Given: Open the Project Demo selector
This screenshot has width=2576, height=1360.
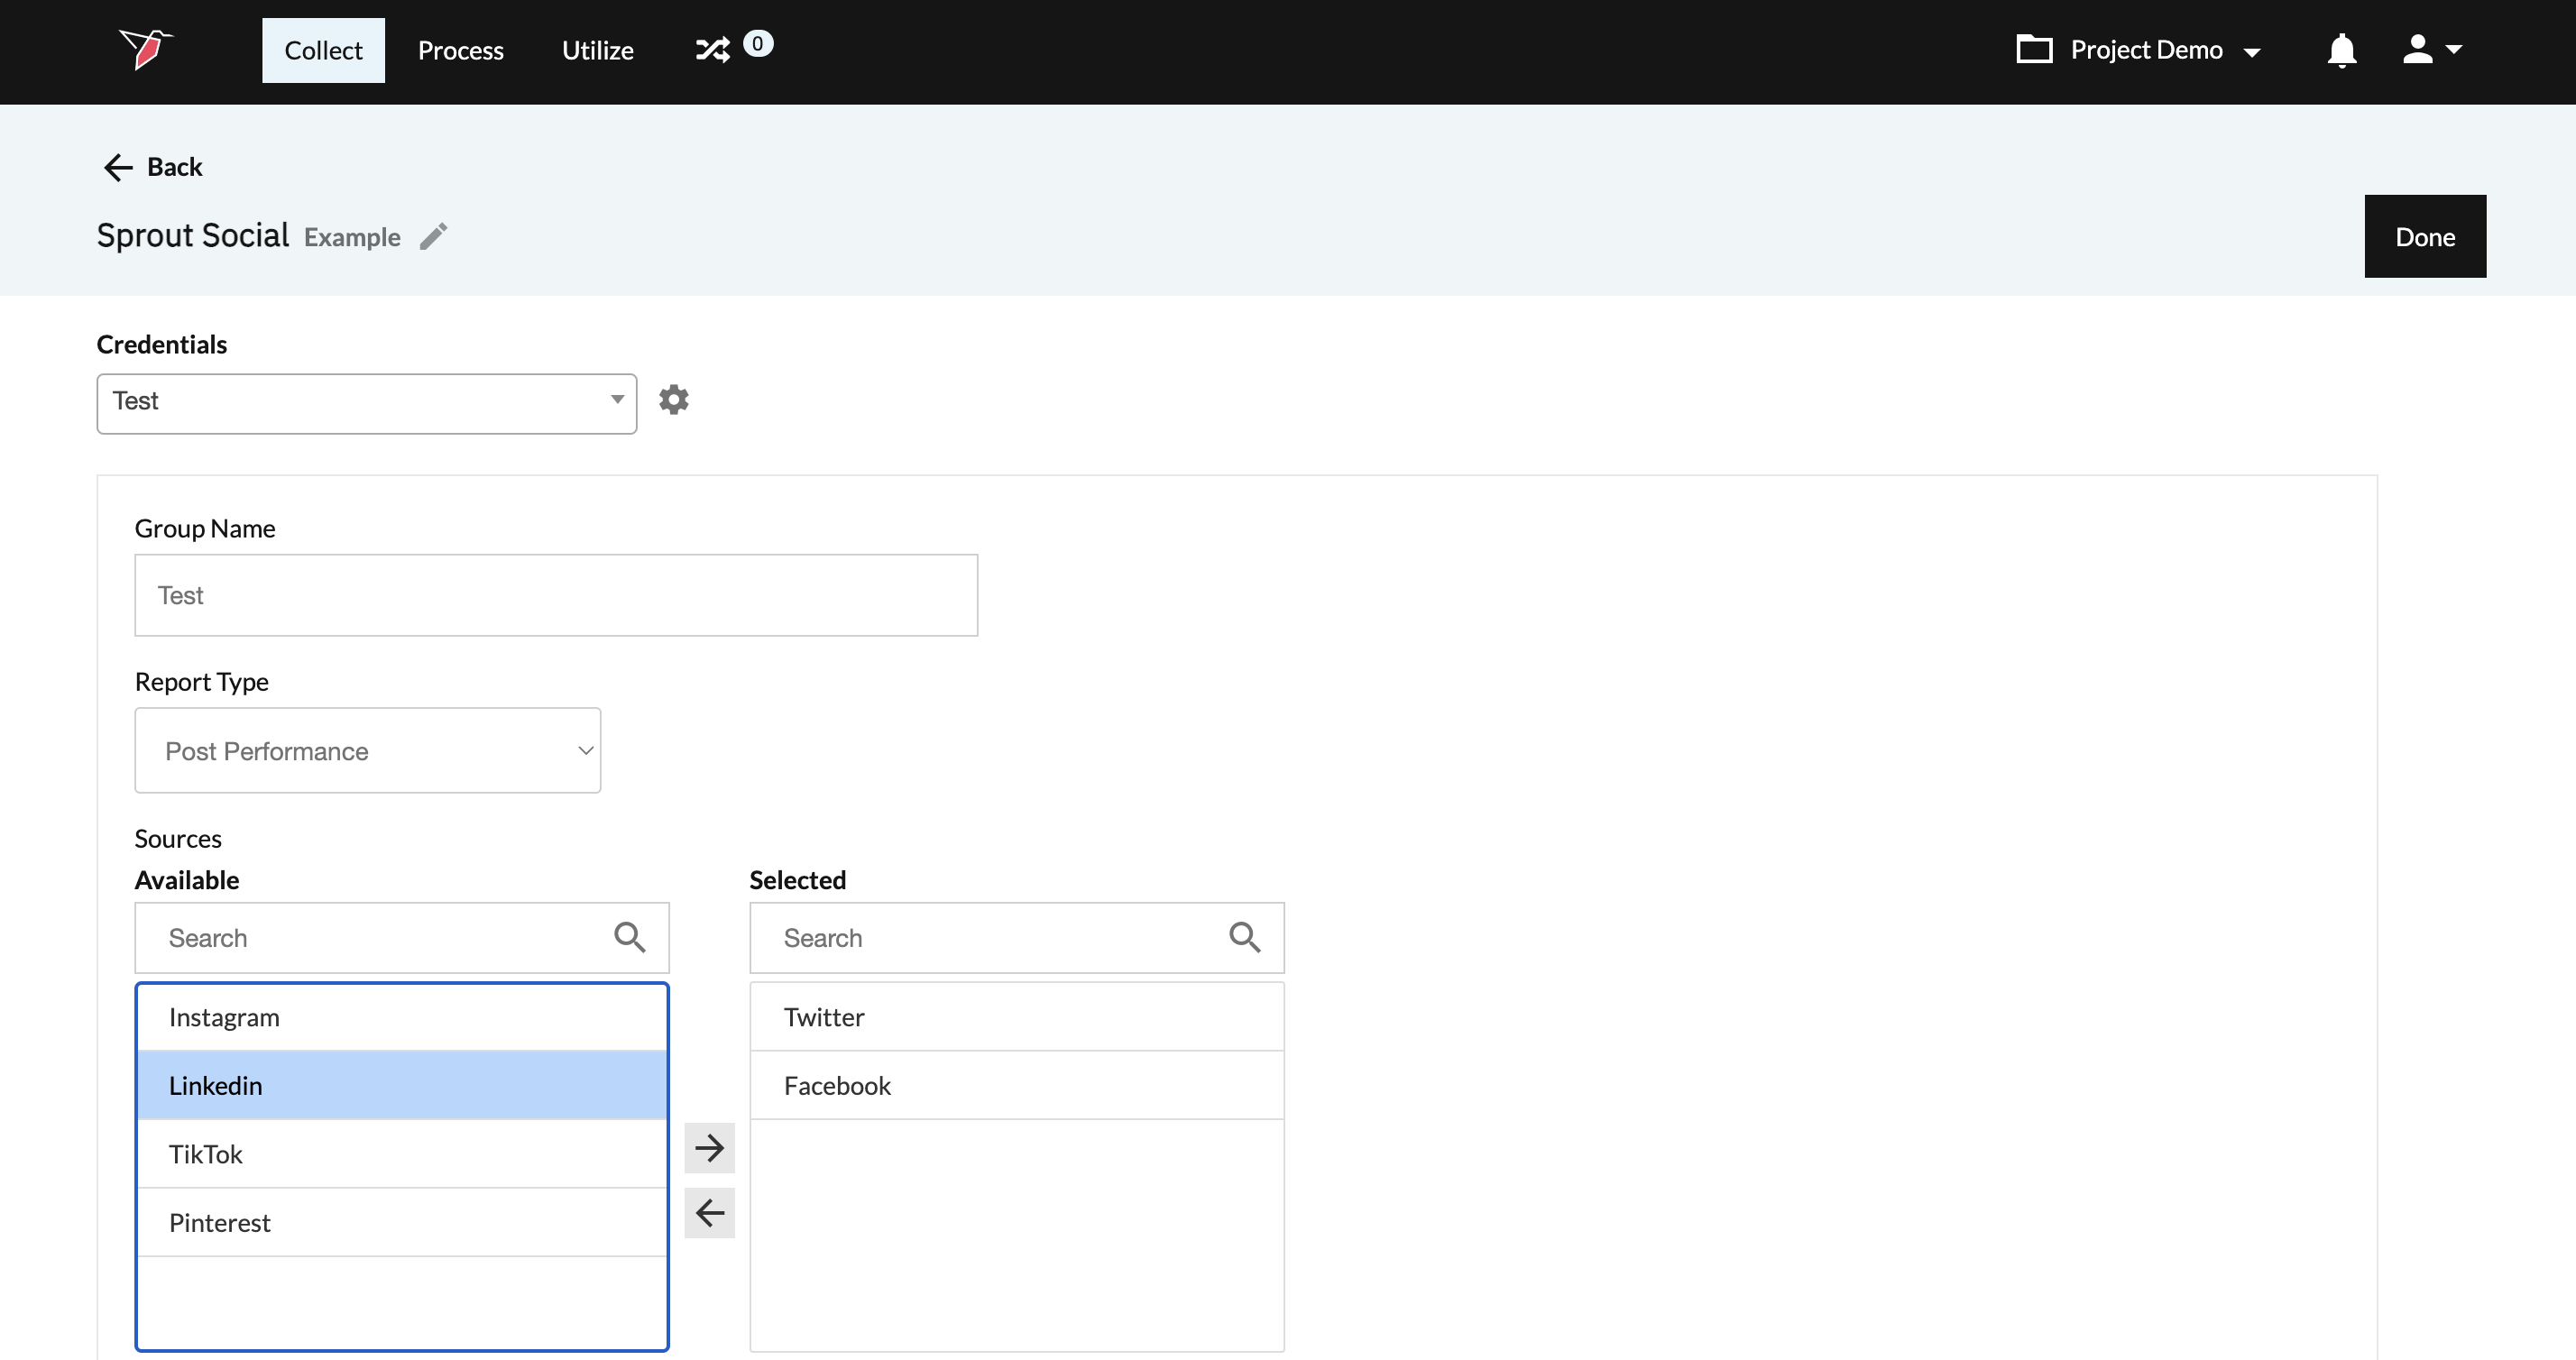Looking at the screenshot, I should (2139, 50).
